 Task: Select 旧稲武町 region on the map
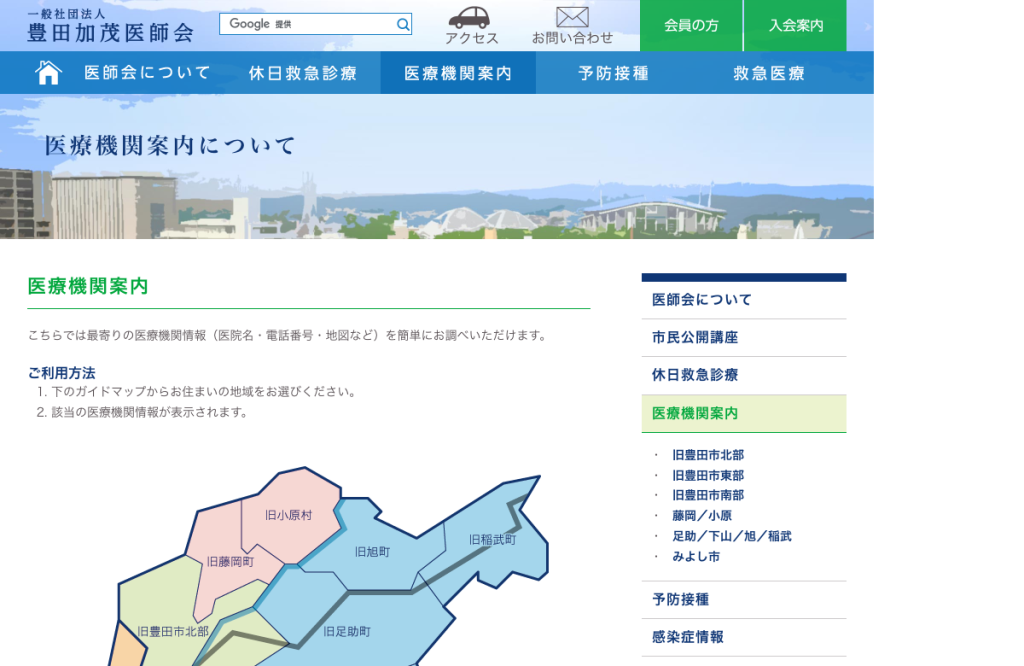coord(492,540)
